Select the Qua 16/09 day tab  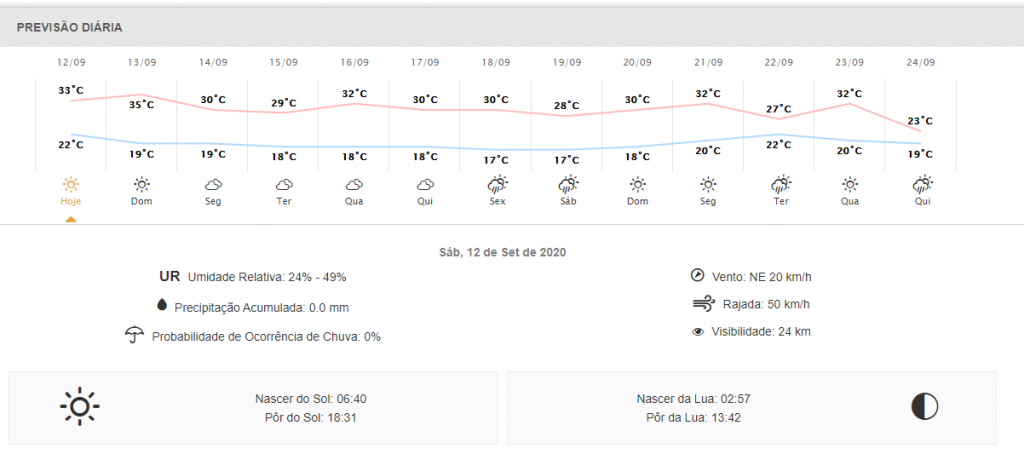click(x=354, y=201)
